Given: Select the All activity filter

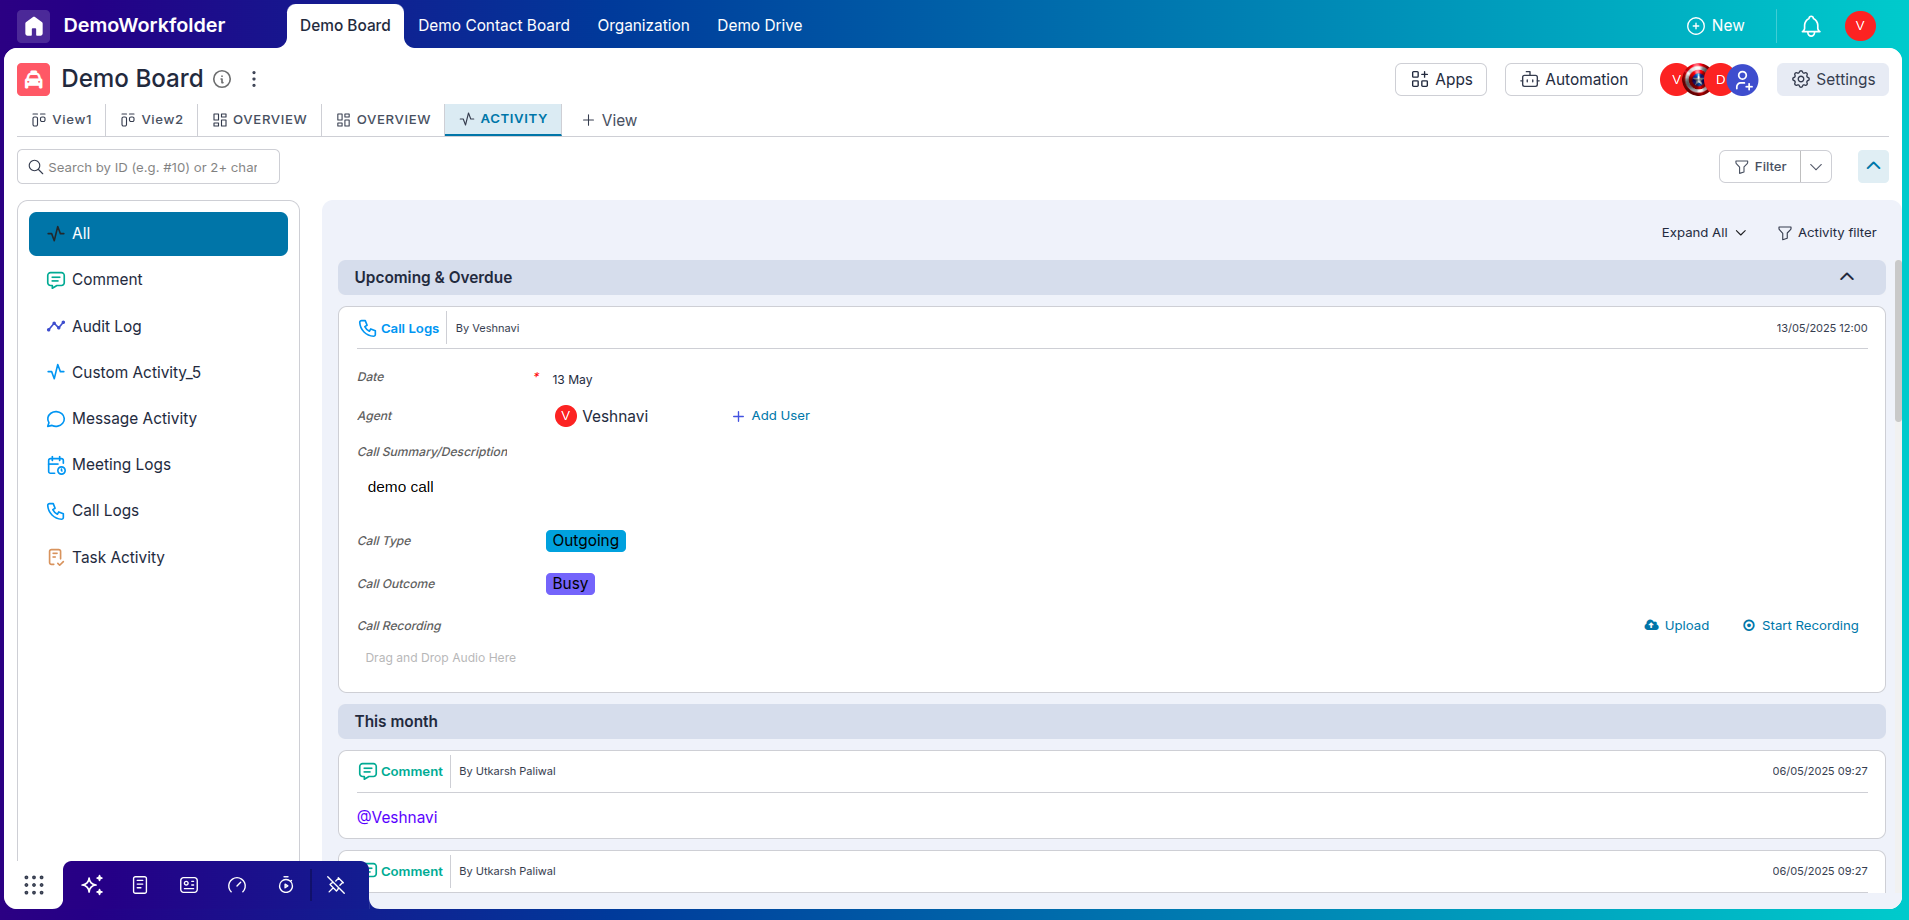Looking at the screenshot, I should (158, 234).
